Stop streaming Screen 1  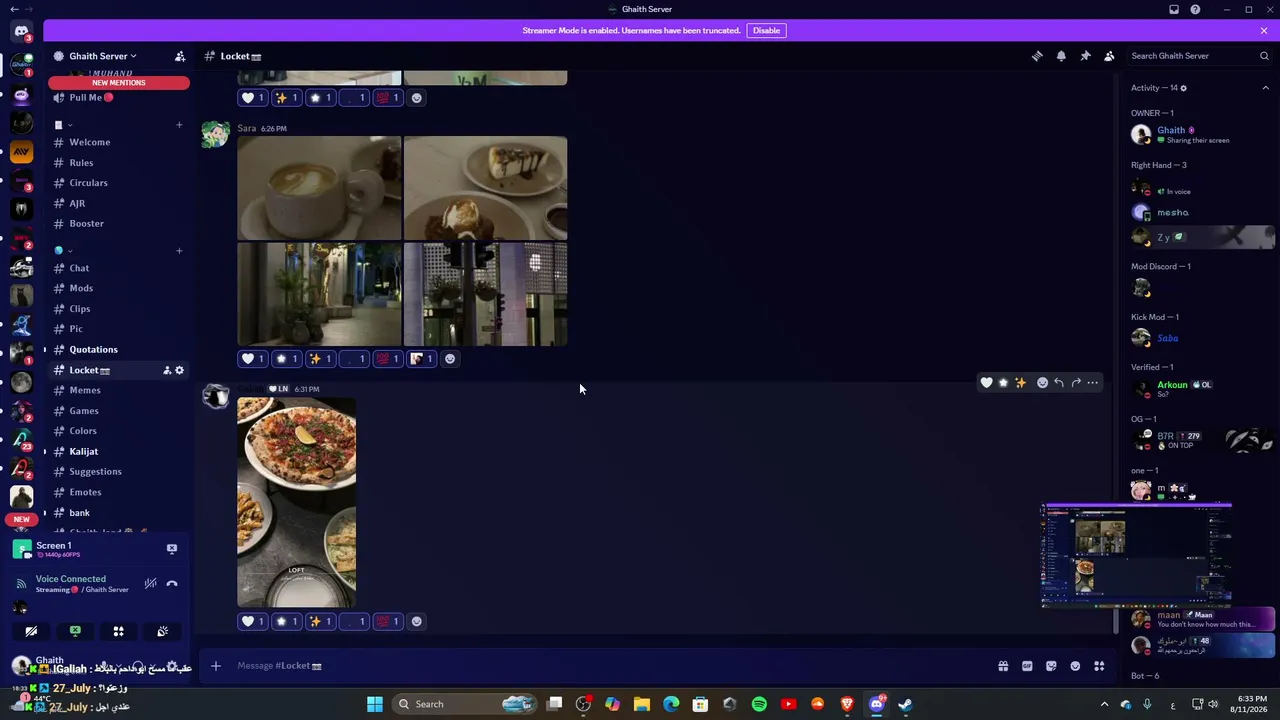tap(172, 549)
